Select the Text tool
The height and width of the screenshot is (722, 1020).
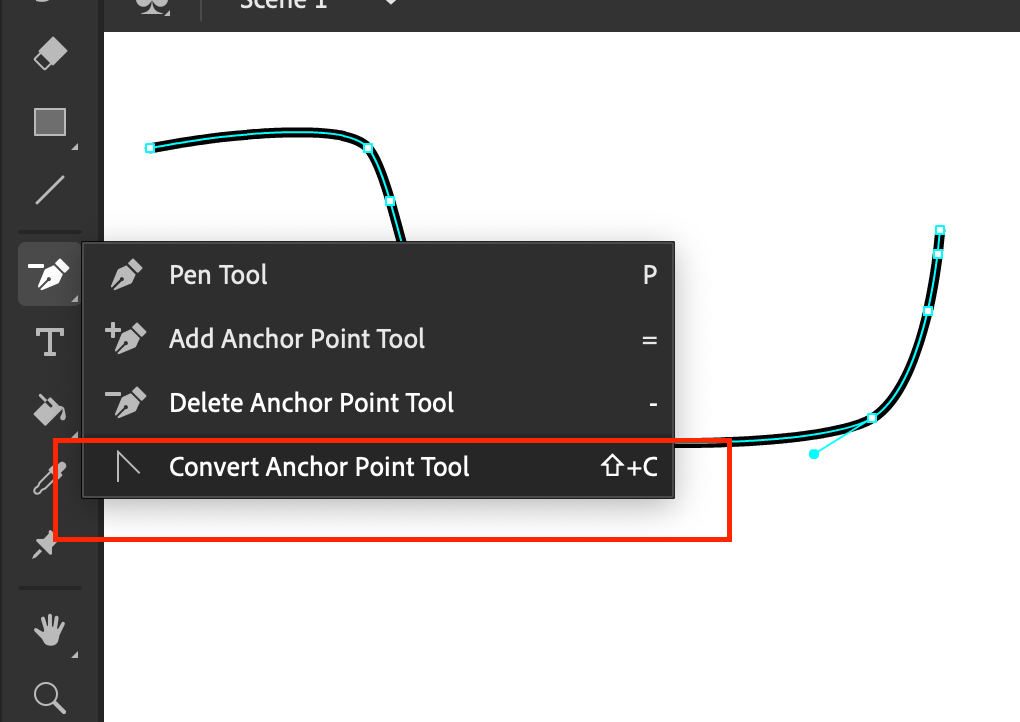click(48, 341)
